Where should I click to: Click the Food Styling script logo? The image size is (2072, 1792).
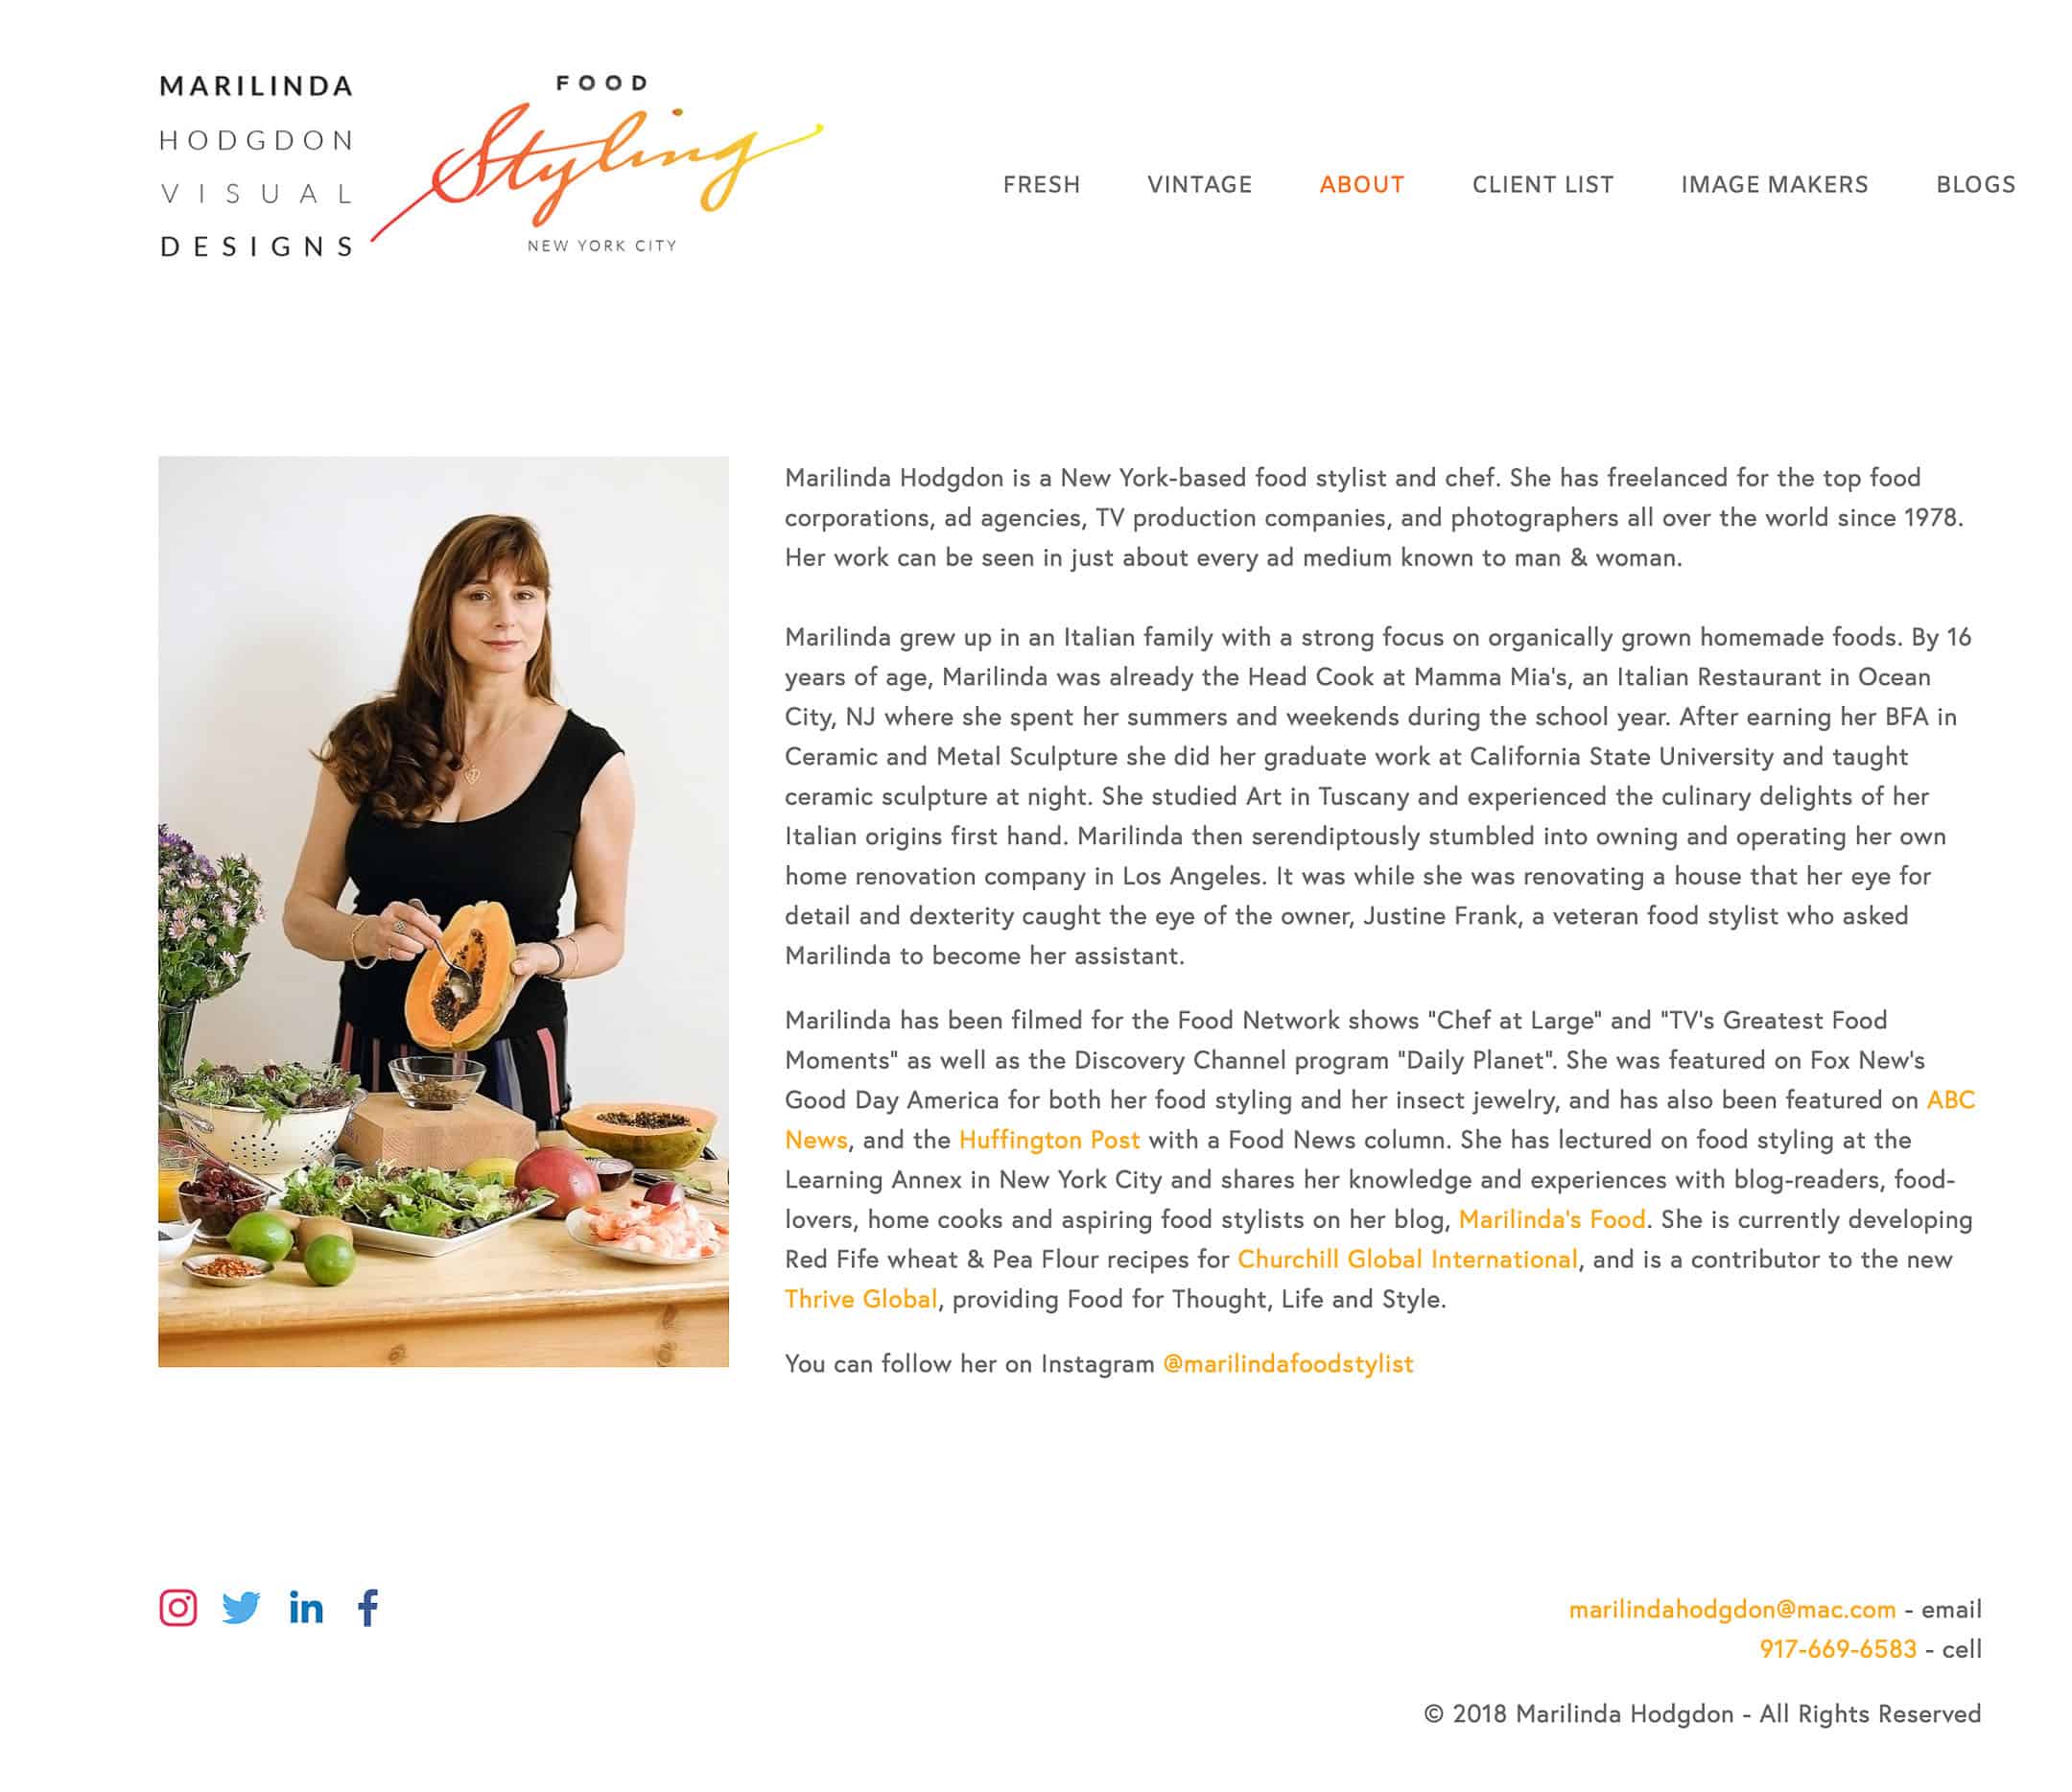tap(598, 165)
